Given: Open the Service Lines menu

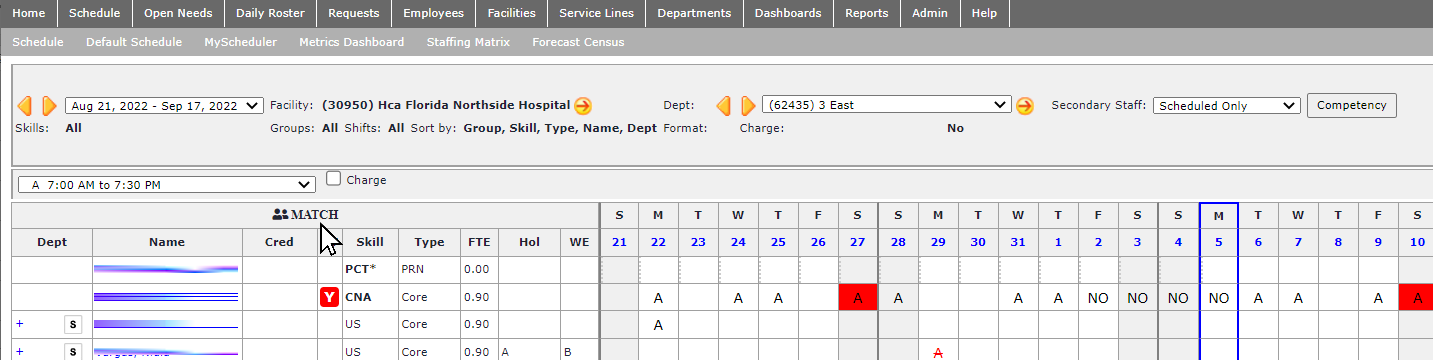Looking at the screenshot, I should point(596,13).
